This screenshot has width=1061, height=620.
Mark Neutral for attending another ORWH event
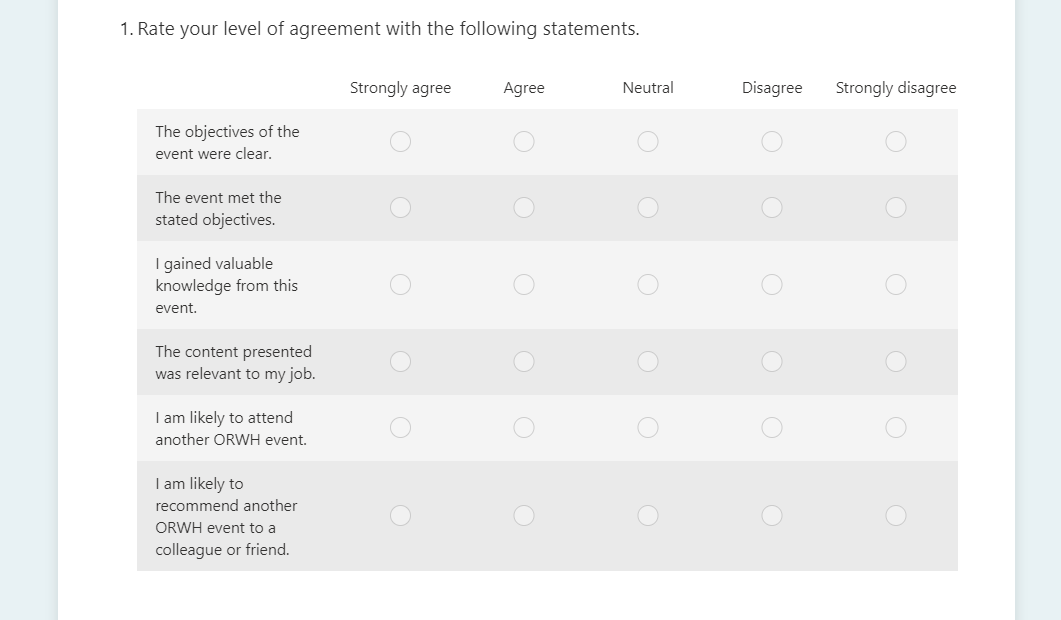(x=648, y=428)
